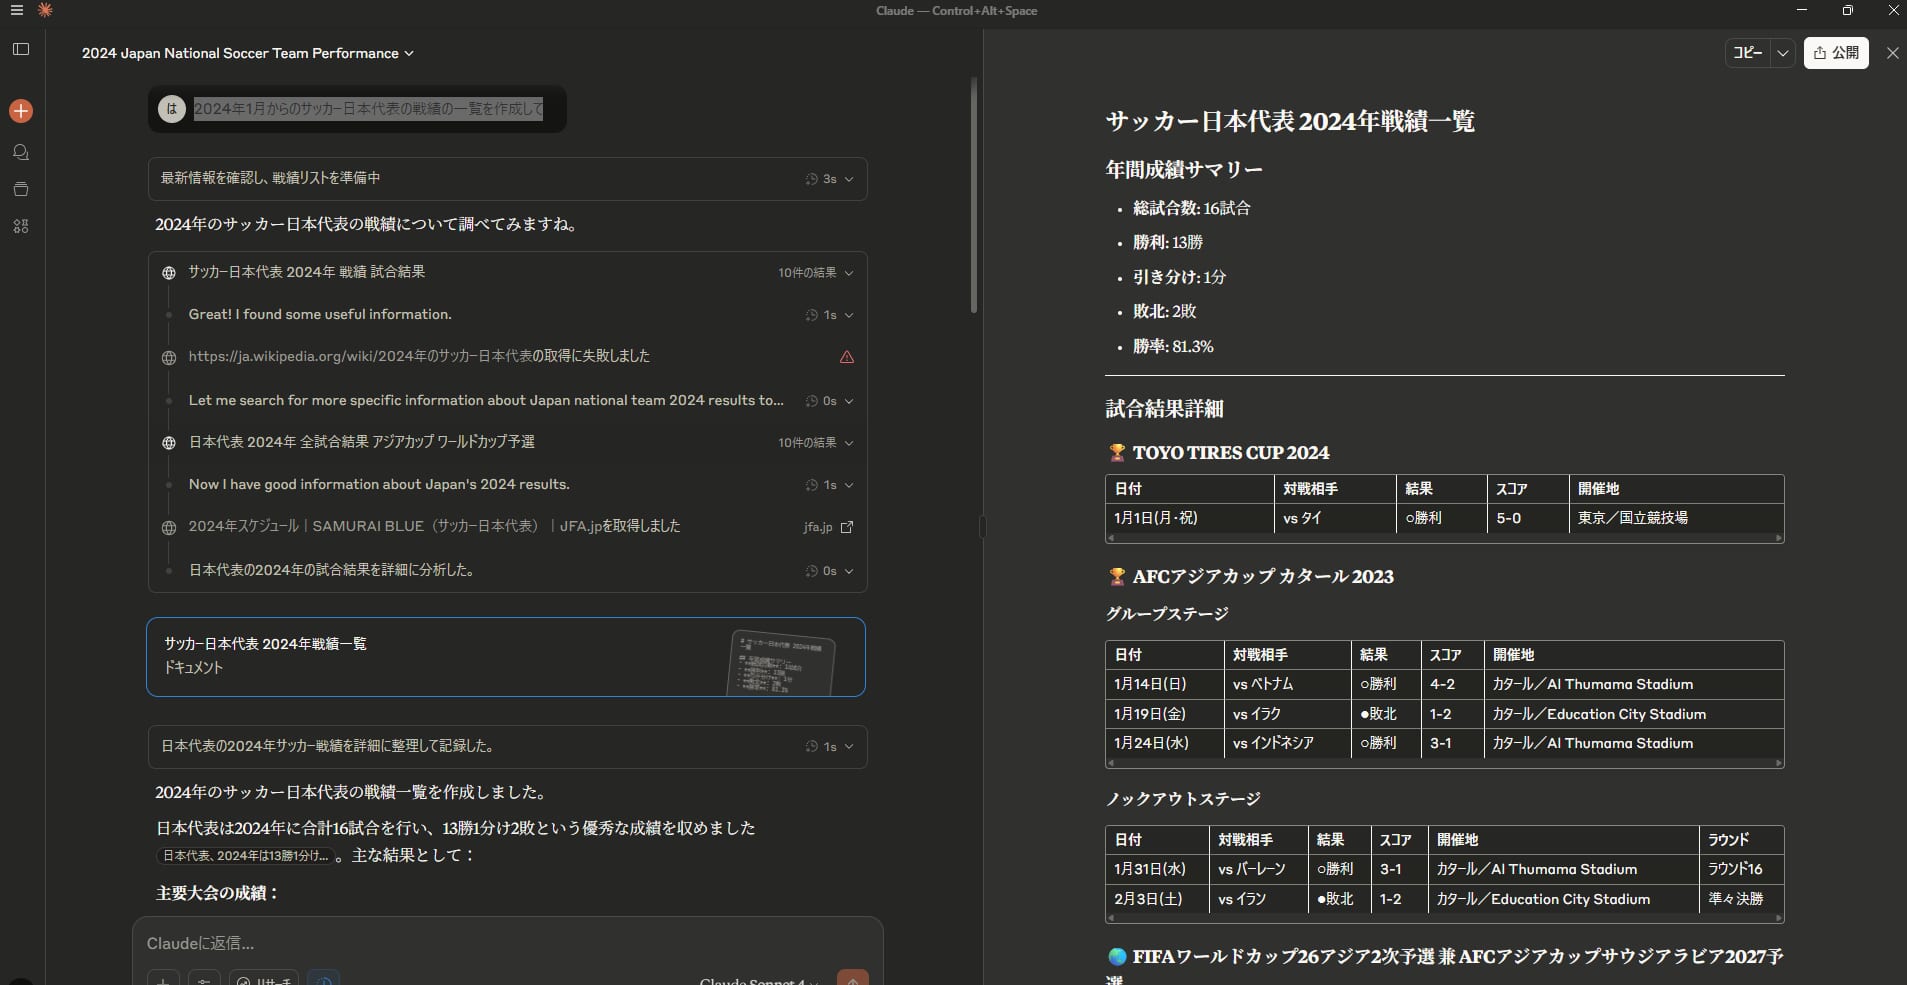Open dropdown arrow next to コピー
This screenshot has width=1907, height=985.
pos(1782,53)
